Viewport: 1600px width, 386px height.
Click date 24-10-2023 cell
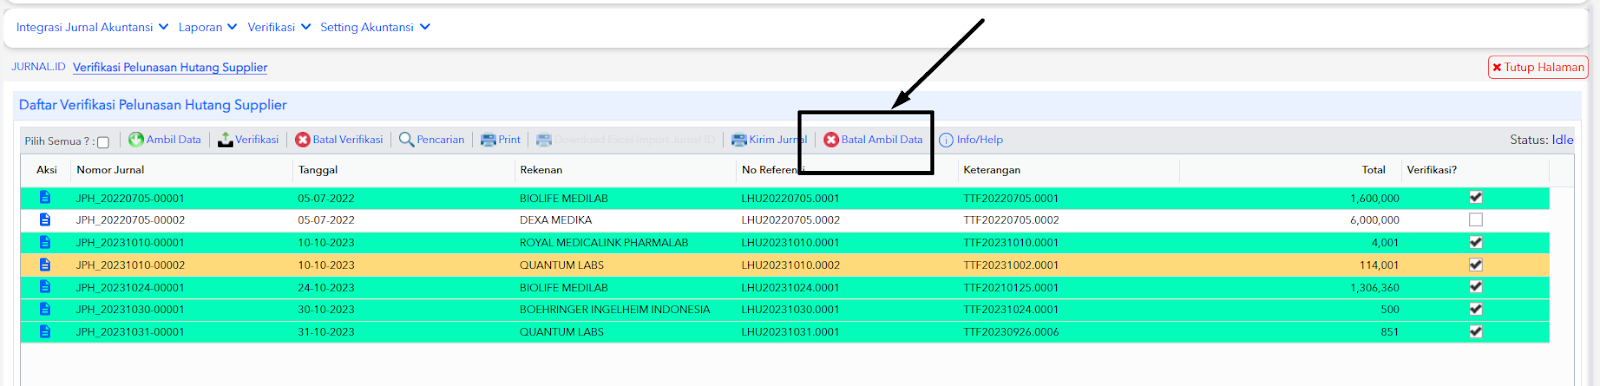(x=326, y=287)
